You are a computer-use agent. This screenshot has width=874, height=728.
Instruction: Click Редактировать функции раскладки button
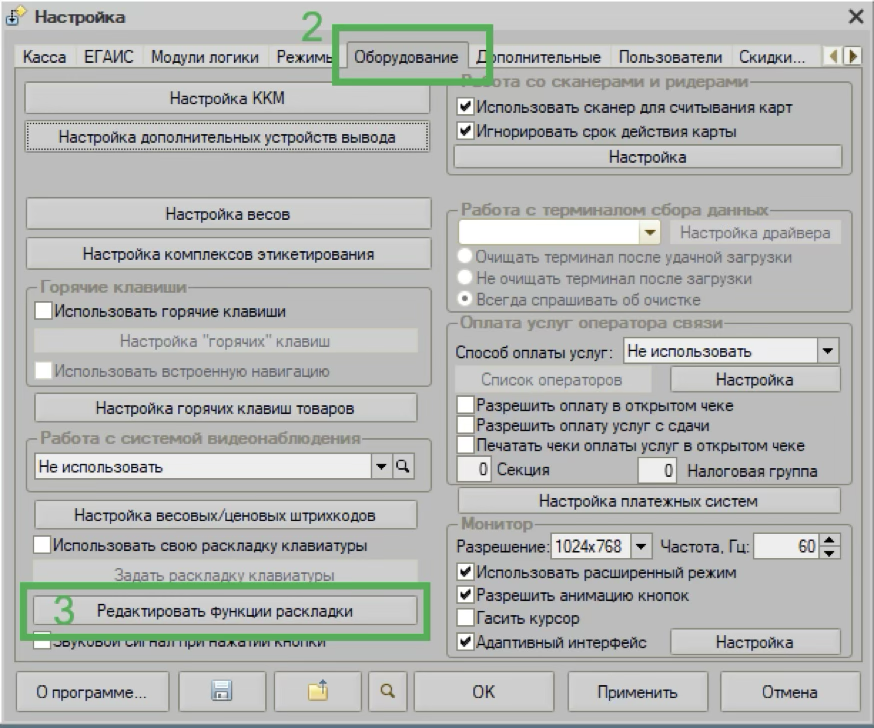225,611
